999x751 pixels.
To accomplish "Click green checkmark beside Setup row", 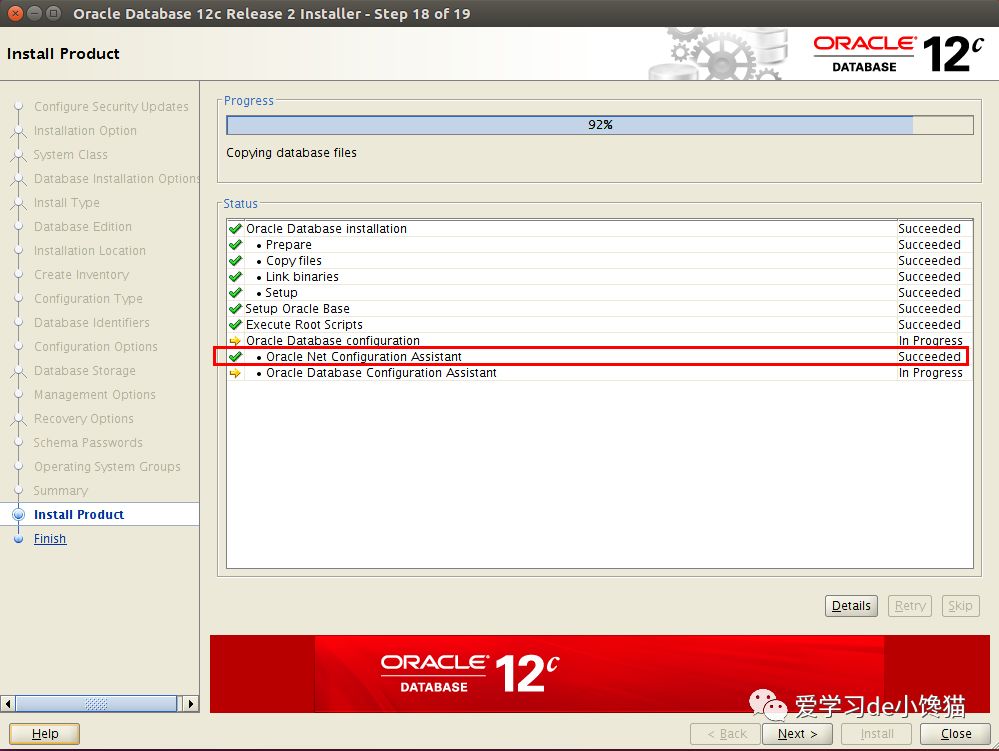I will pos(235,292).
